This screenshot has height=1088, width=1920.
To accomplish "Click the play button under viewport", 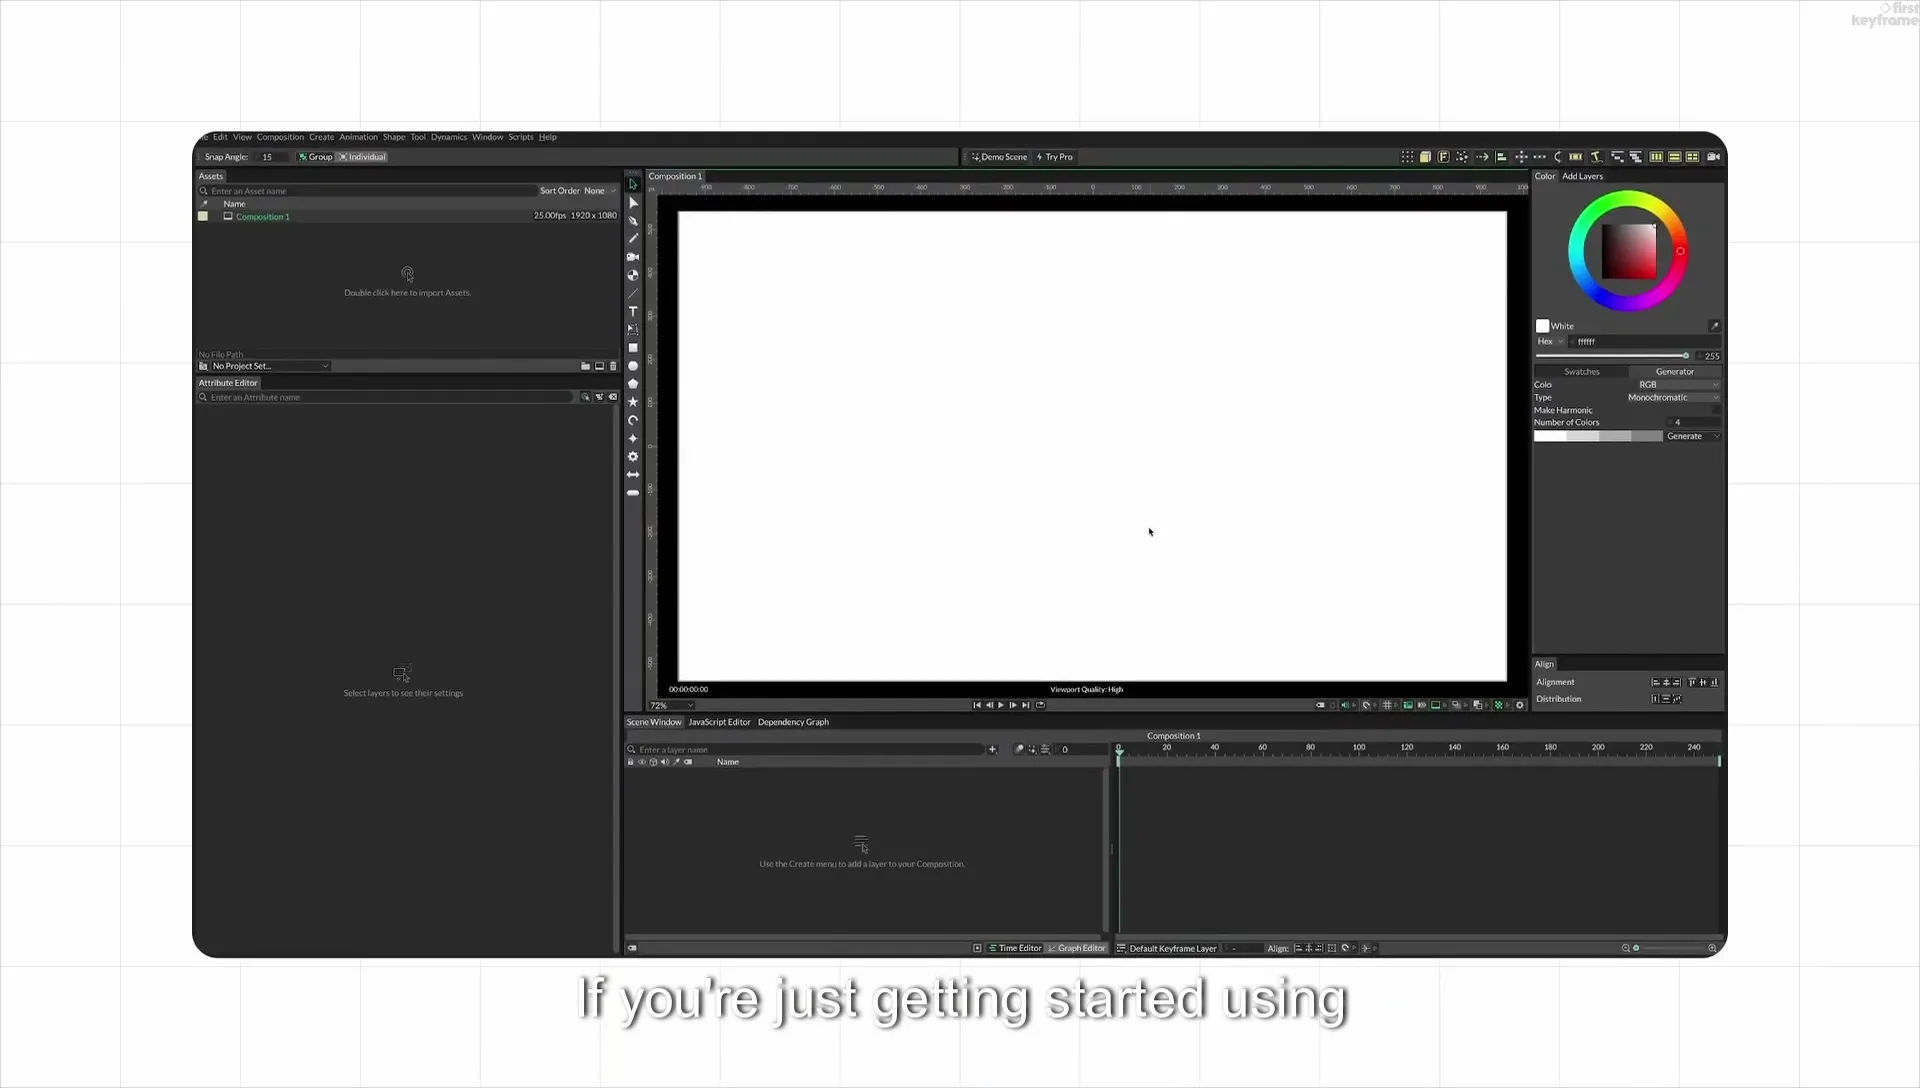I will 1001,705.
